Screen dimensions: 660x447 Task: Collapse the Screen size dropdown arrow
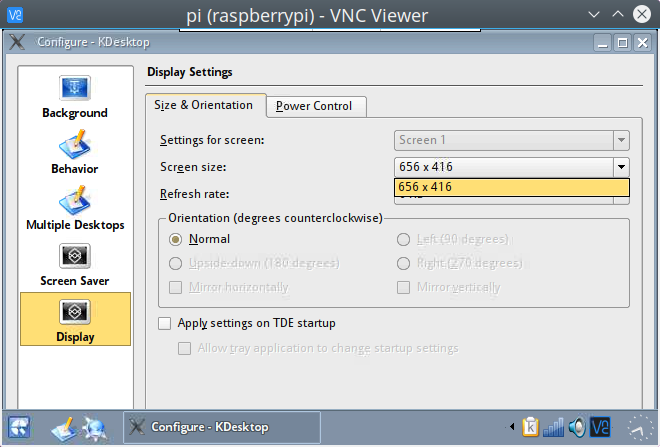pos(621,167)
